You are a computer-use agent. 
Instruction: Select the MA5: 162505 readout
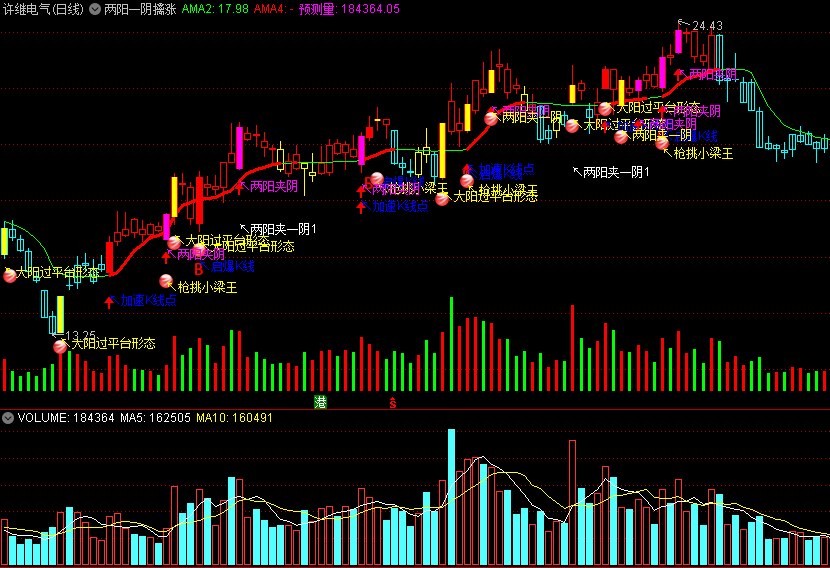pyautogui.click(x=155, y=418)
